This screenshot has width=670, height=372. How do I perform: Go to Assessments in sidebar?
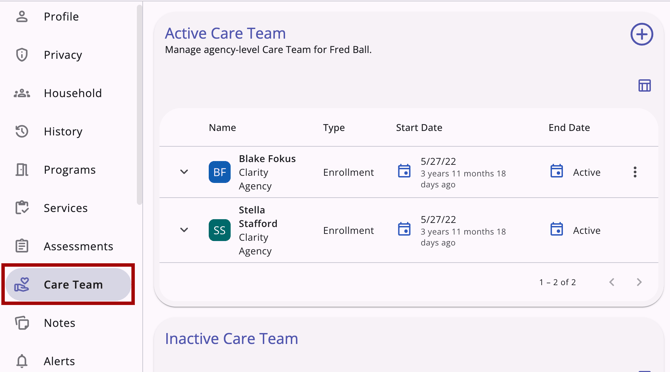[x=68, y=246]
